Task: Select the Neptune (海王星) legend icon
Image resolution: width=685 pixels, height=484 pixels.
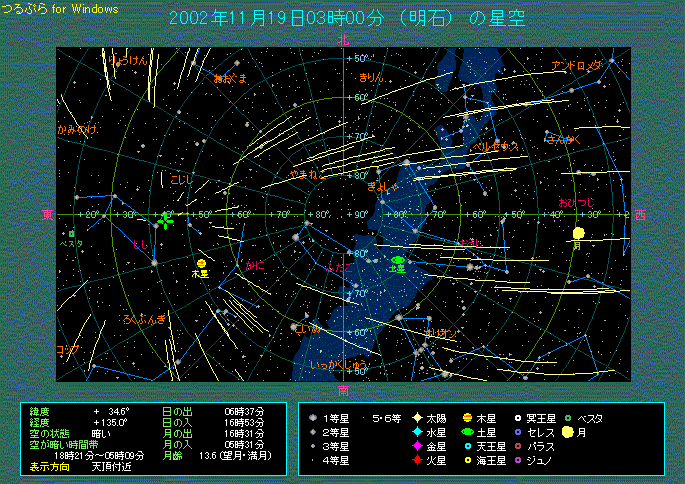Action: pos(467,460)
